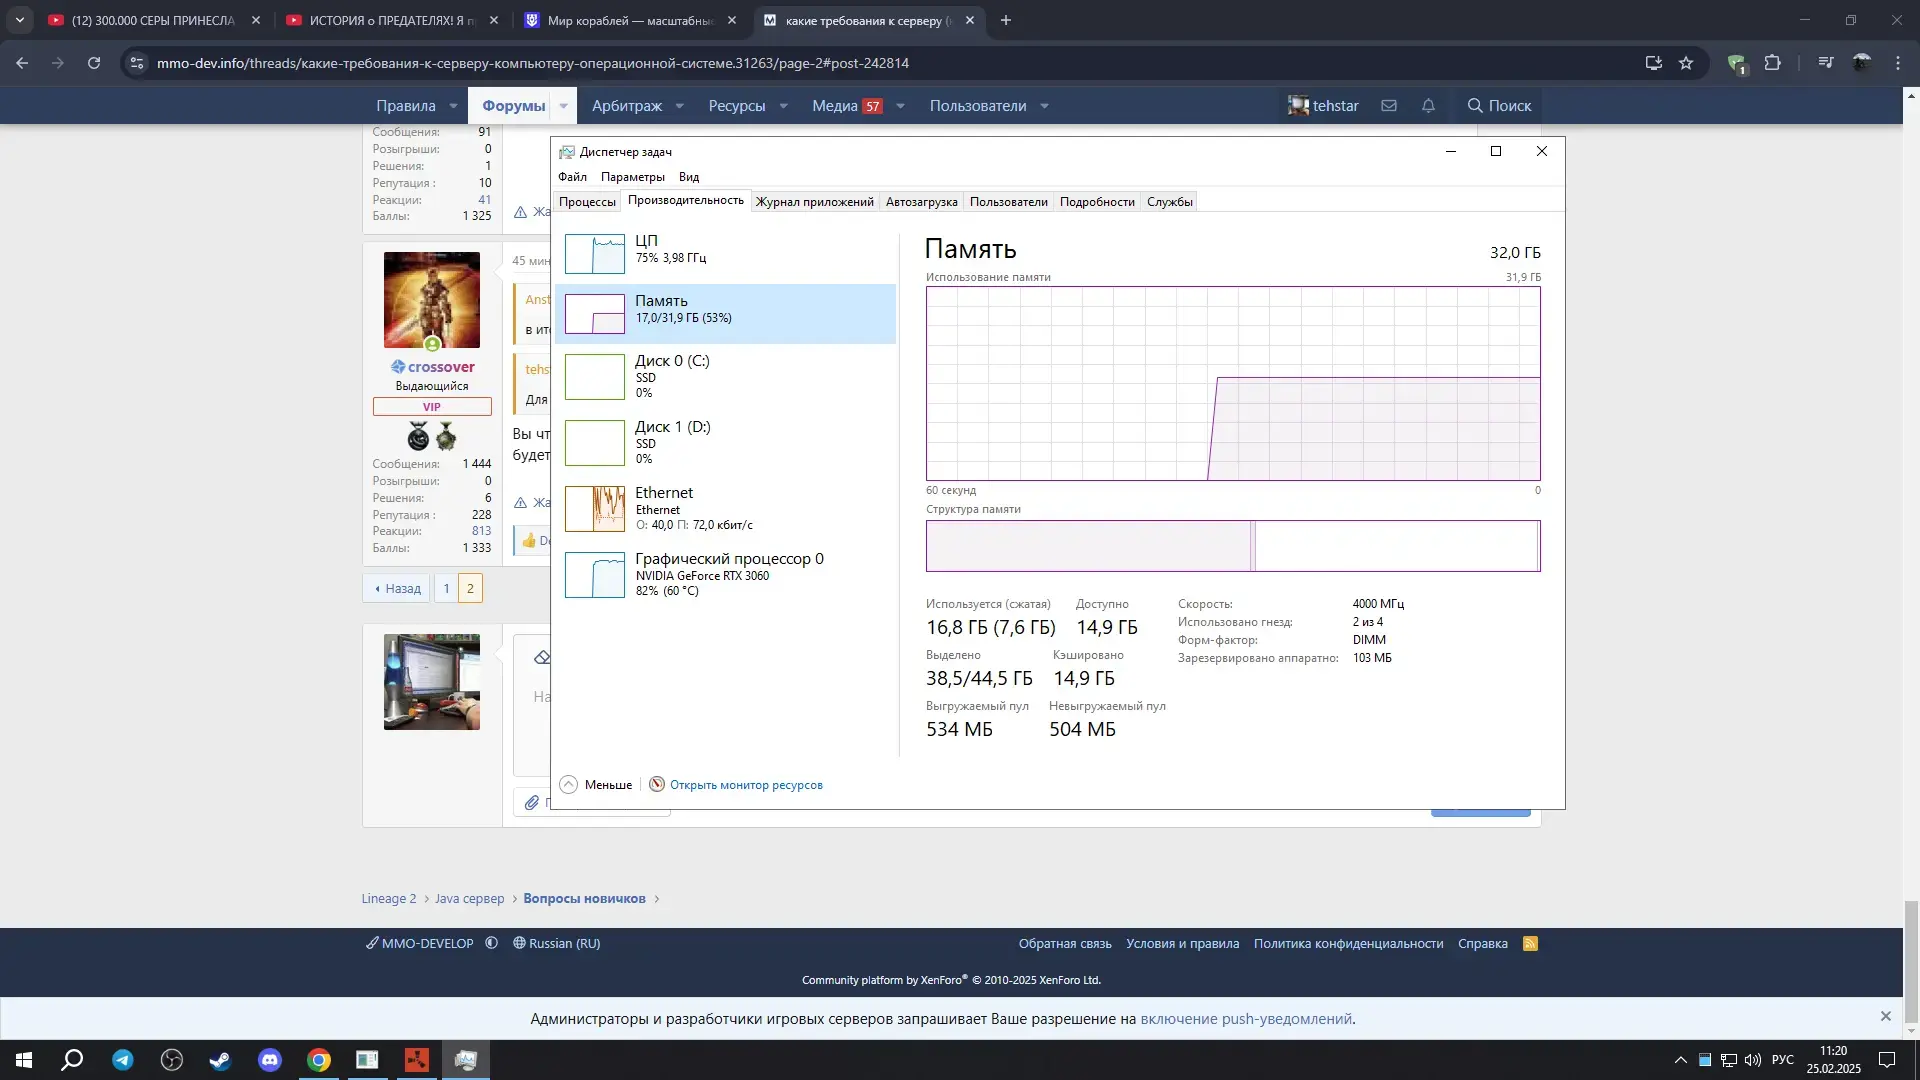
Task: Click the style chooser icon in footer
Action: pyautogui.click(x=491, y=943)
